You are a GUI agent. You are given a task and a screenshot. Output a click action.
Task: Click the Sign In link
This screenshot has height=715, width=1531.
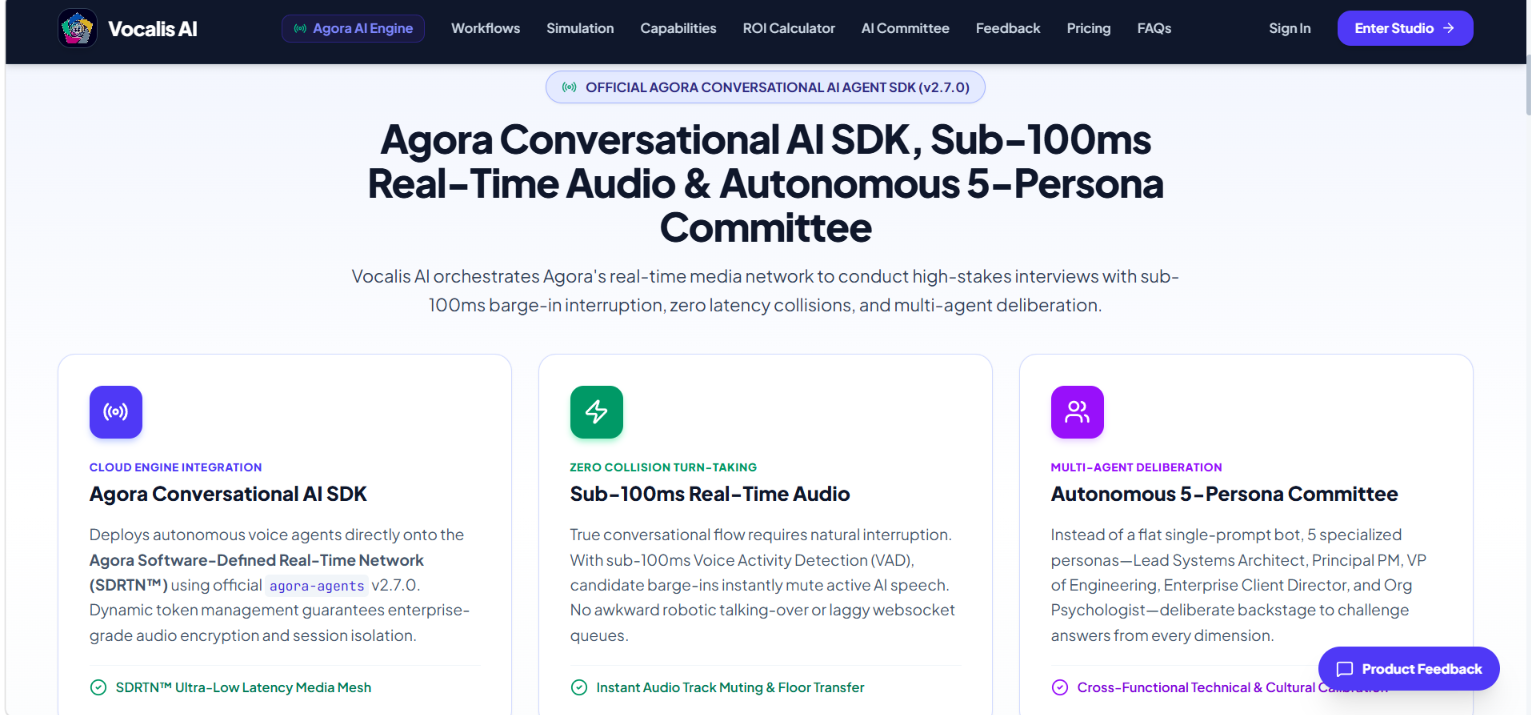(x=1290, y=28)
